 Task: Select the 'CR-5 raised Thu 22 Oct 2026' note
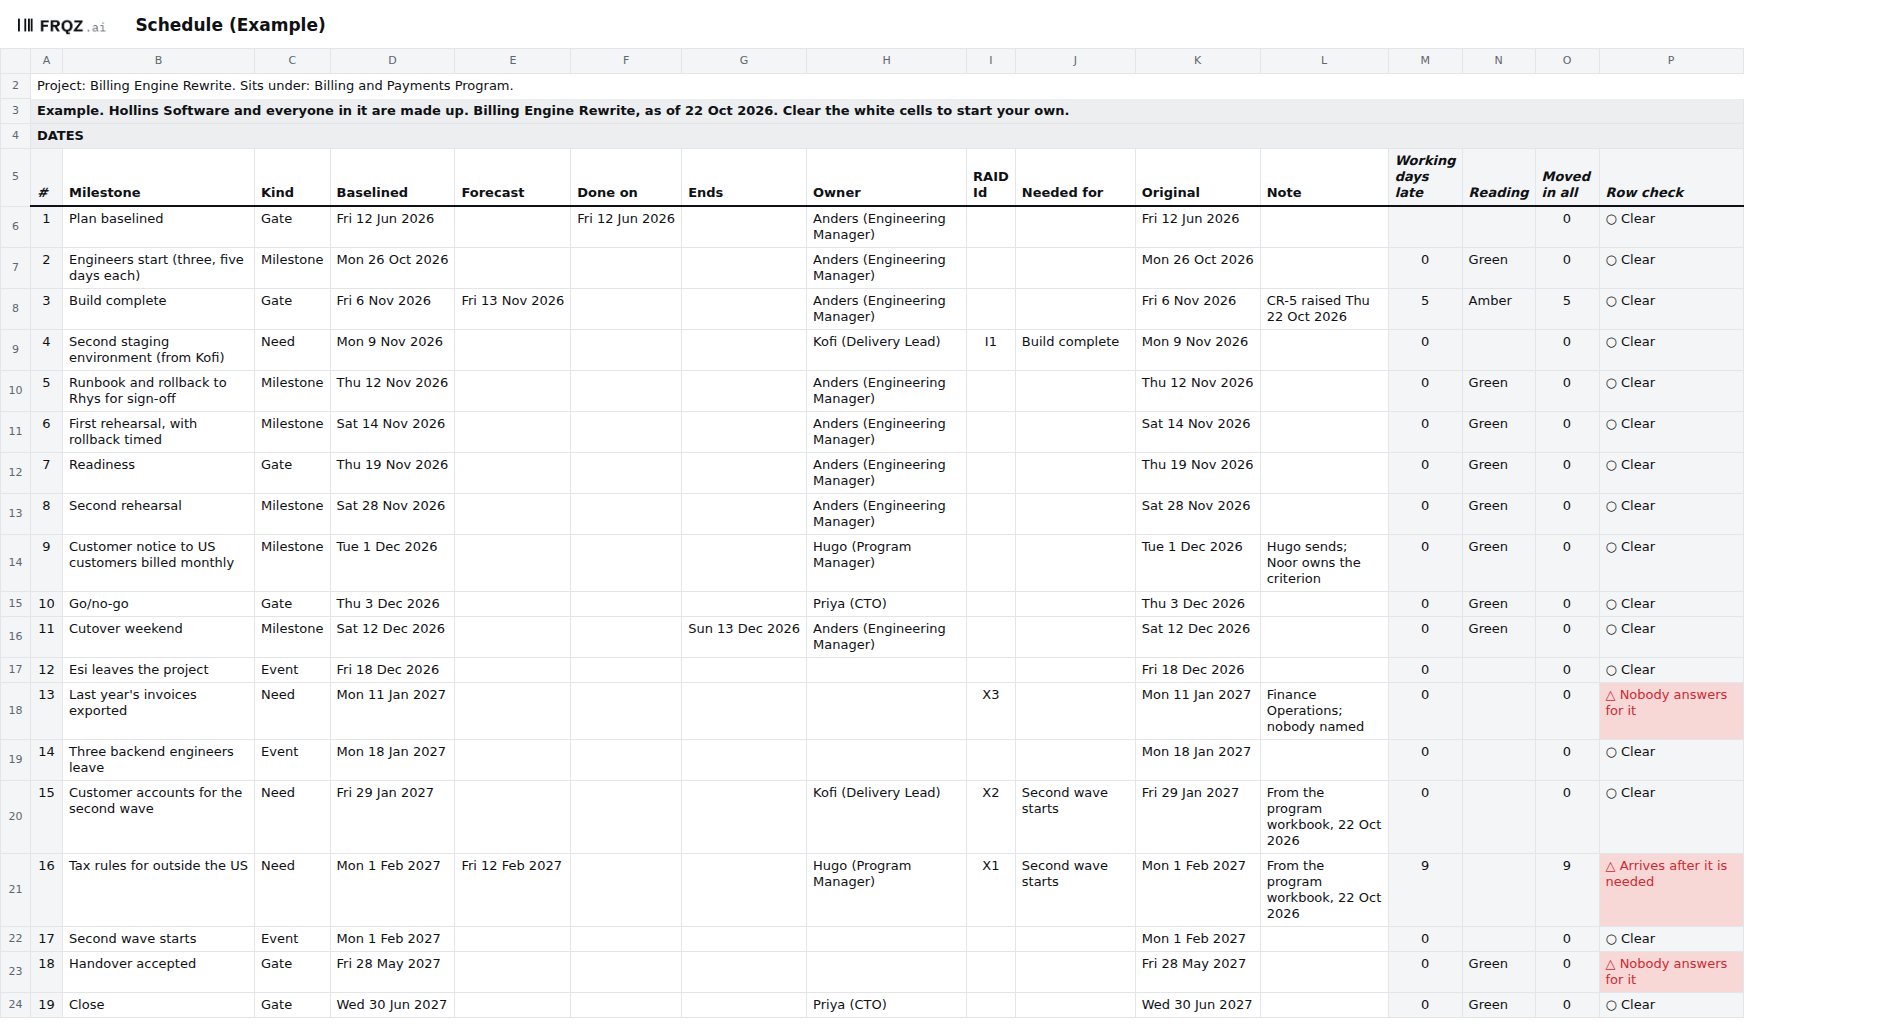tap(1324, 309)
